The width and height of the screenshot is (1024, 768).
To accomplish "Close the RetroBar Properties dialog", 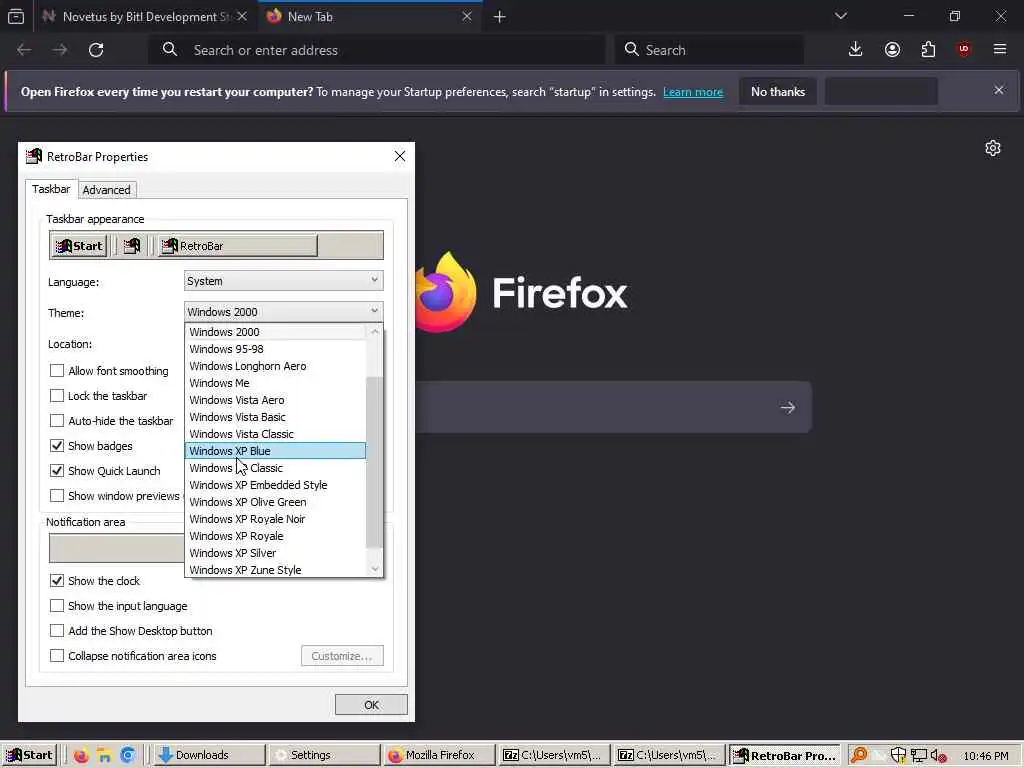I will [400, 156].
